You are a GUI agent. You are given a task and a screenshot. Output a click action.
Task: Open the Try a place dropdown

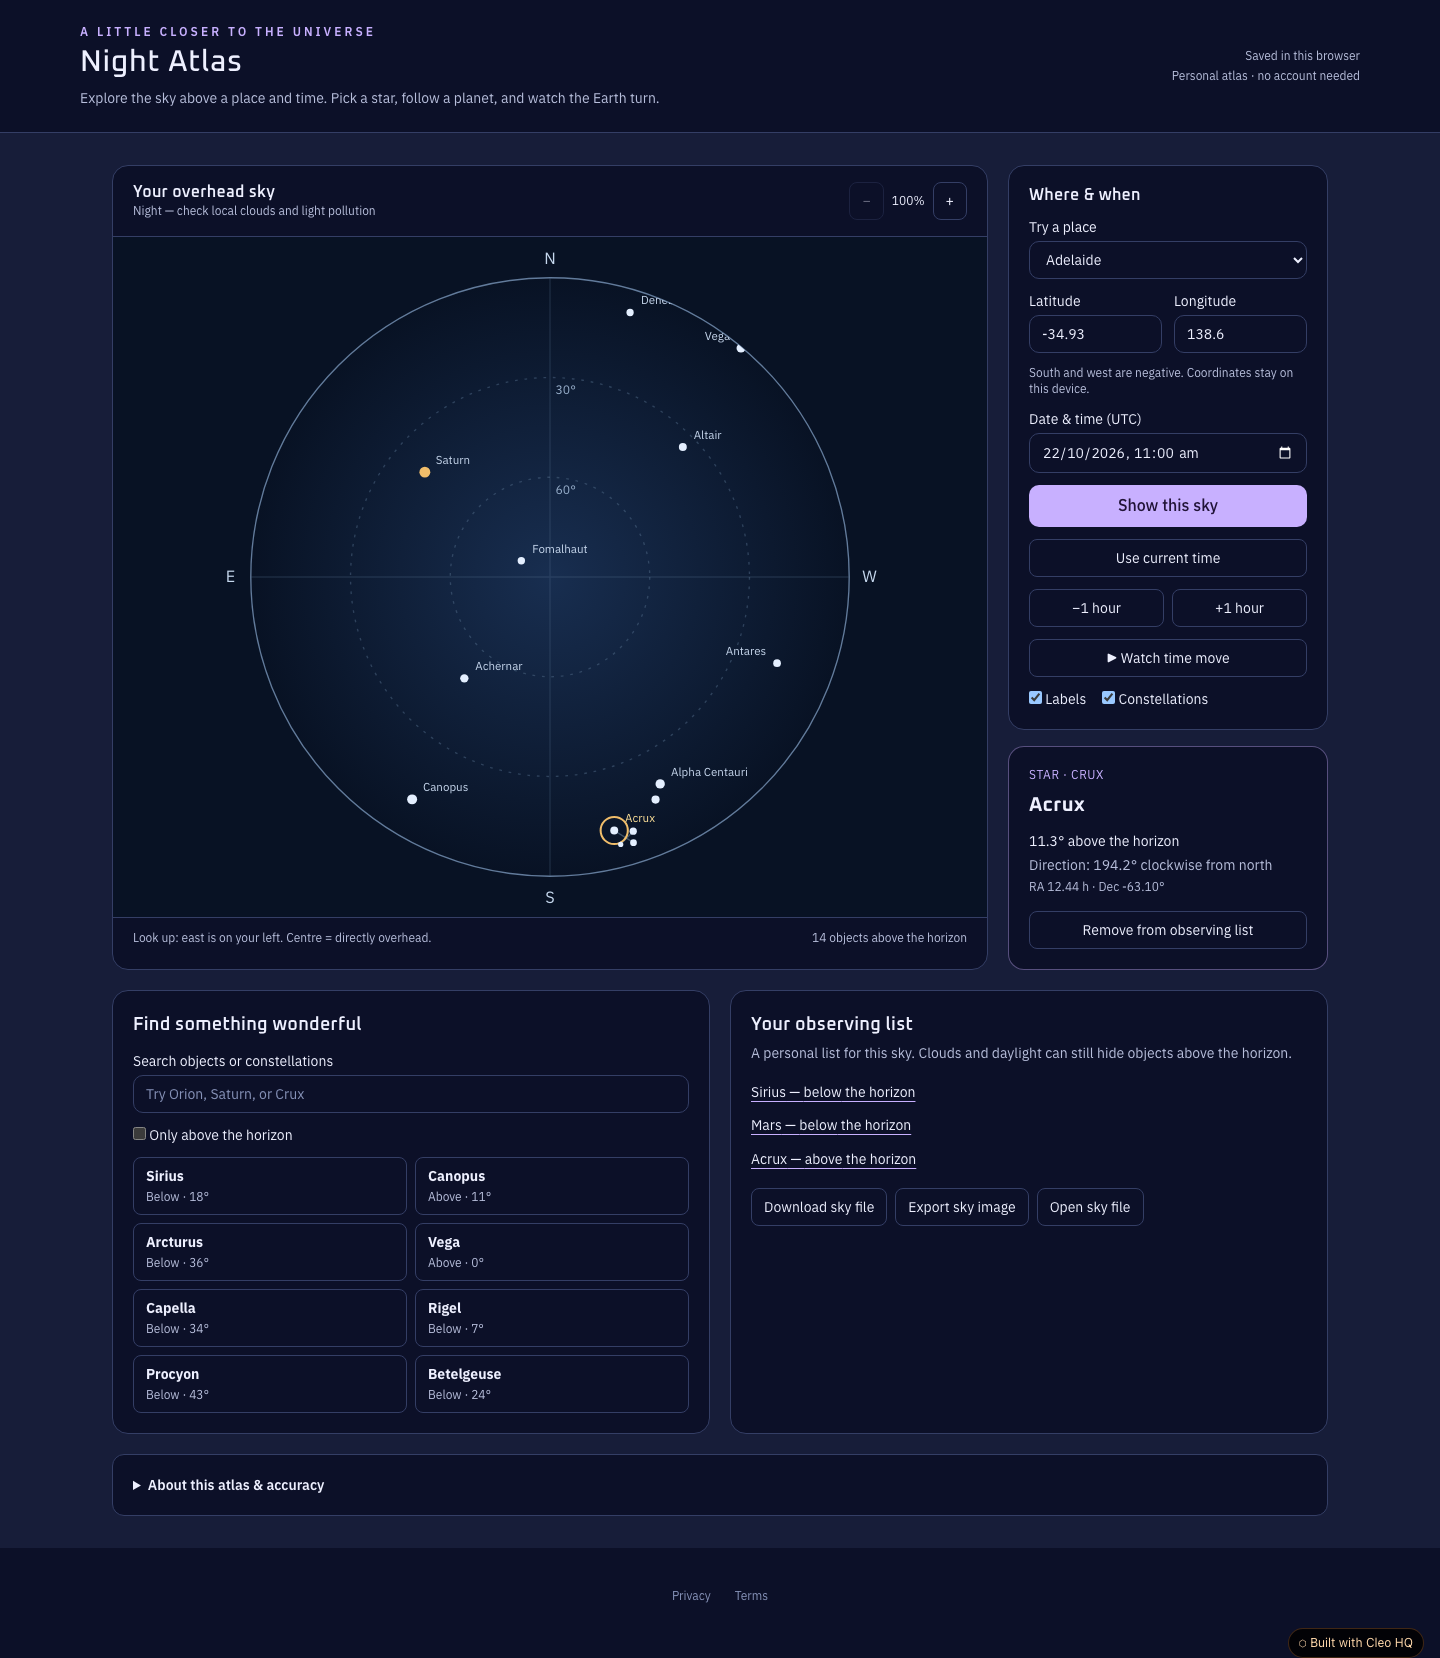point(1168,260)
